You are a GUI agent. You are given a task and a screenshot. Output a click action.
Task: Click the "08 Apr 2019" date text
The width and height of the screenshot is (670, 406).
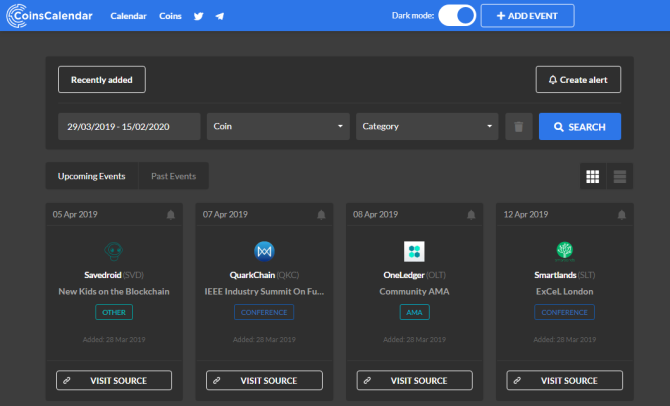pos(376,215)
